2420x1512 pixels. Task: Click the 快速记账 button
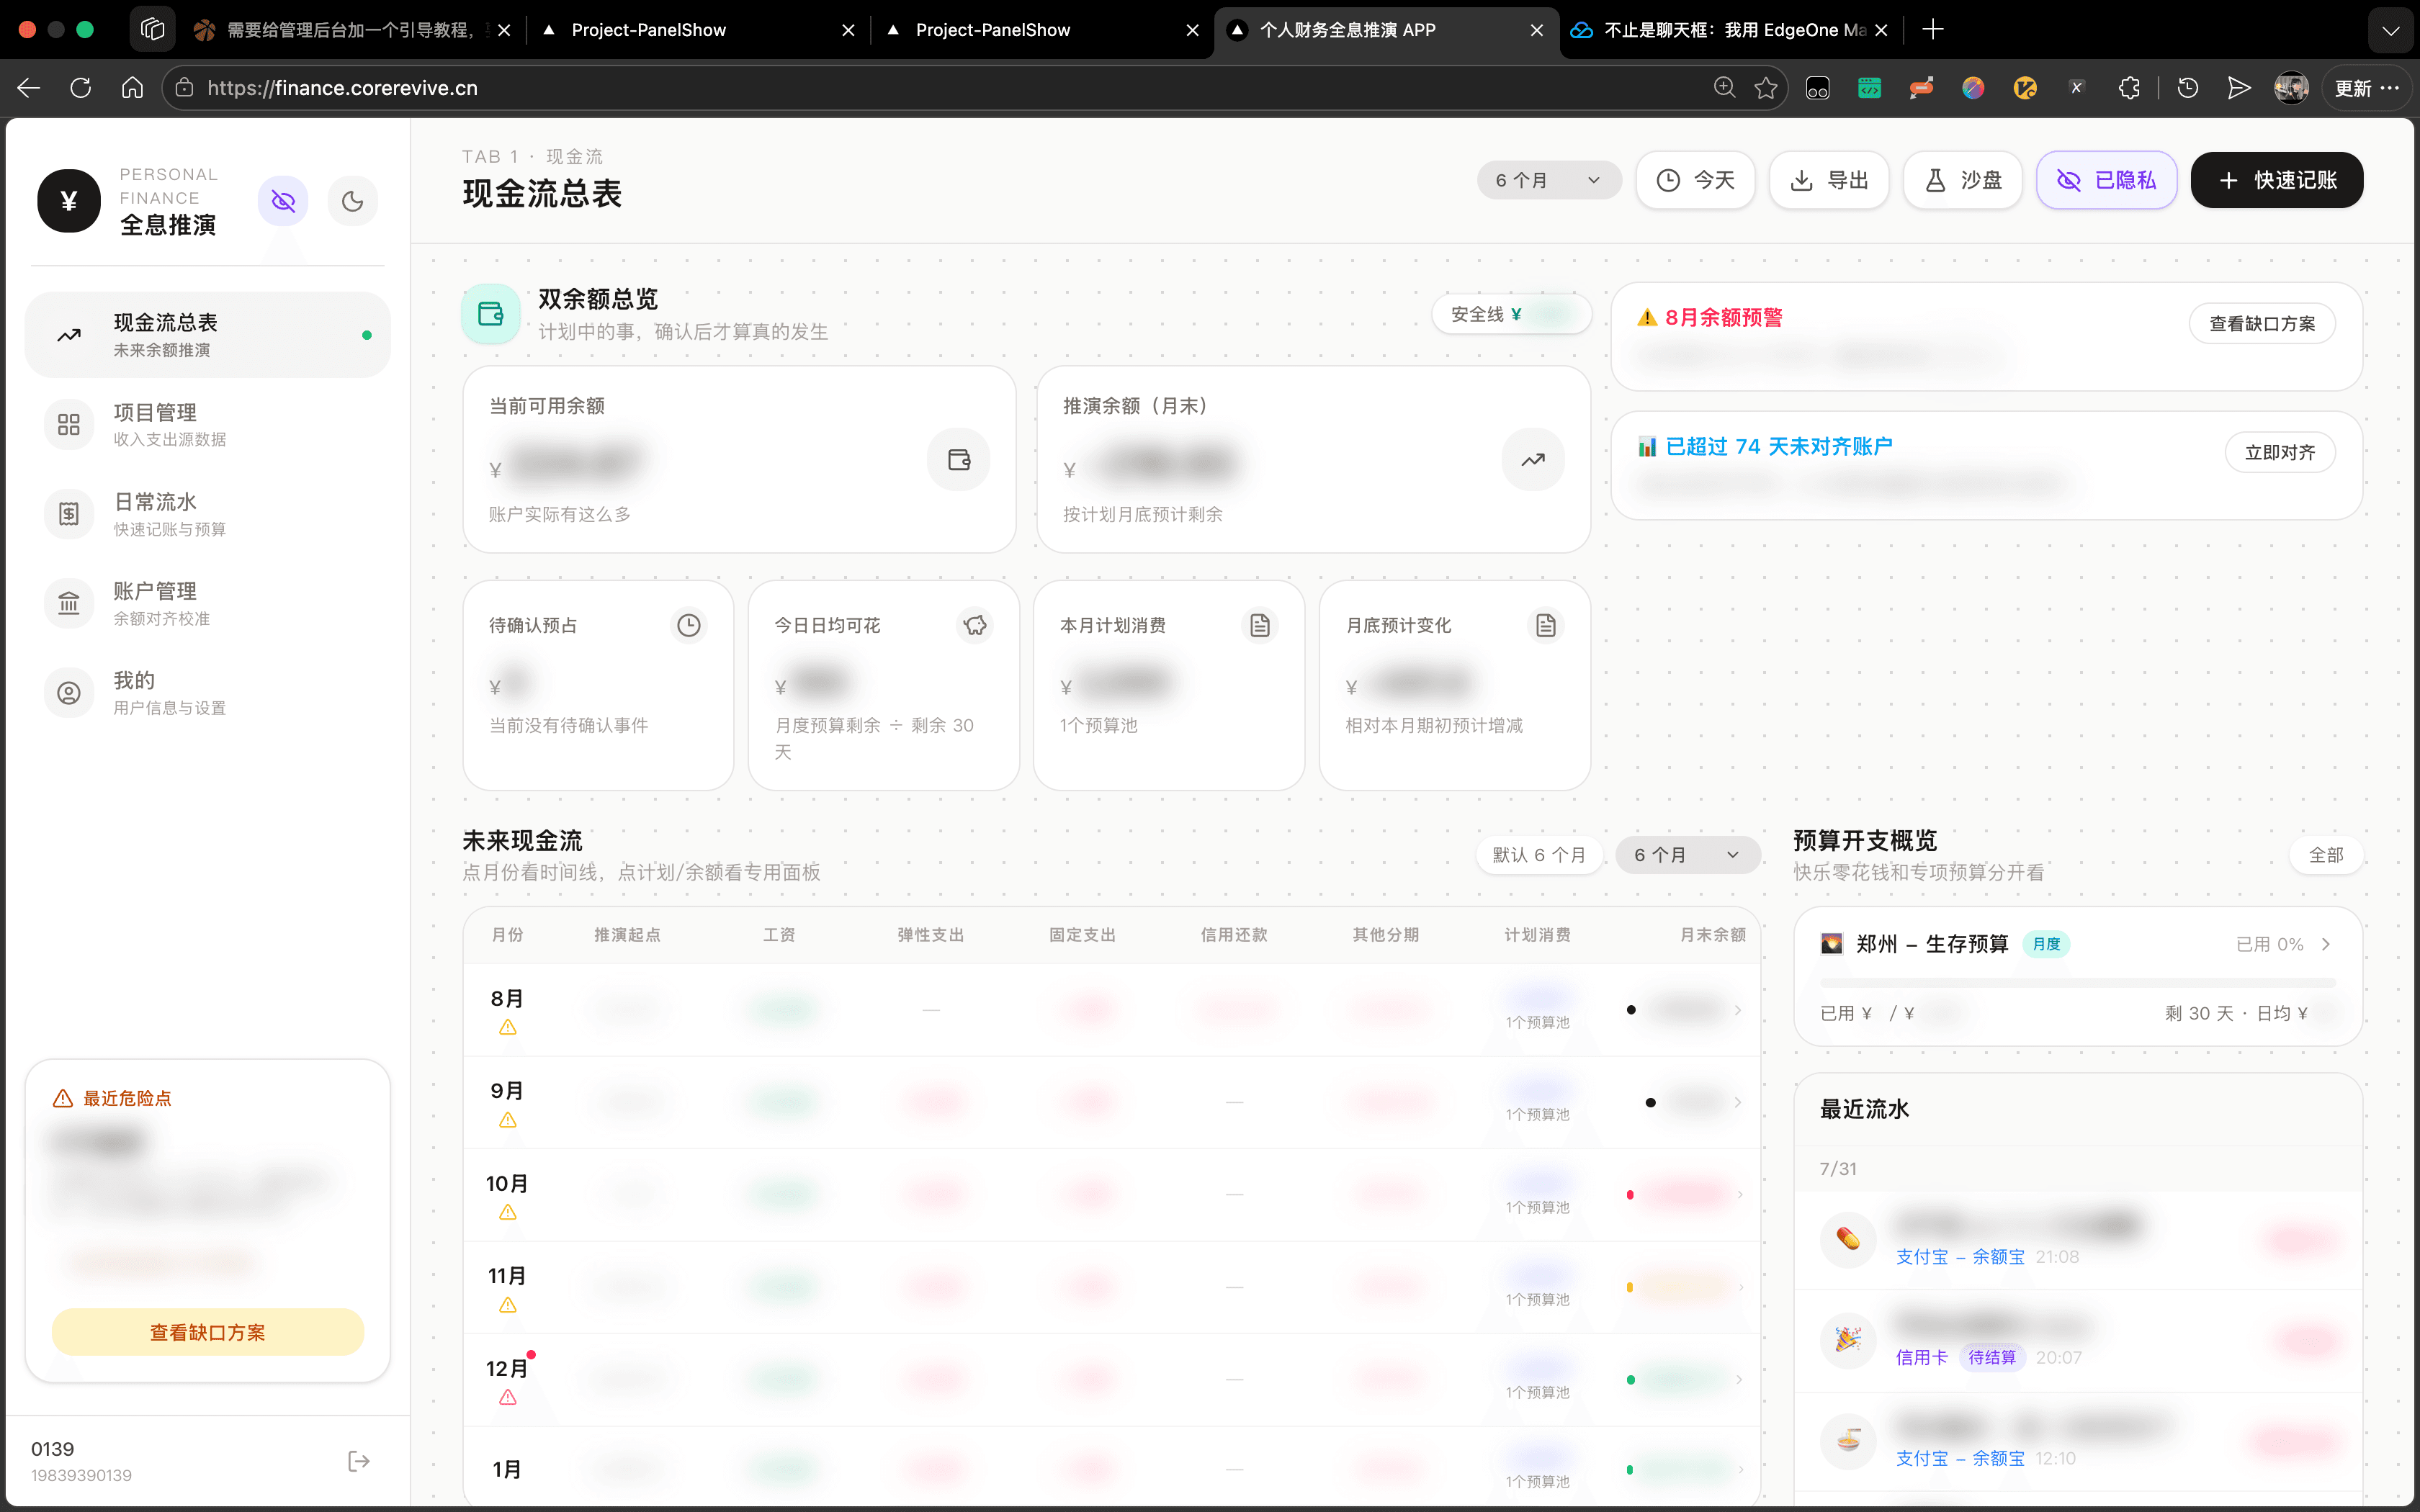(x=2277, y=180)
